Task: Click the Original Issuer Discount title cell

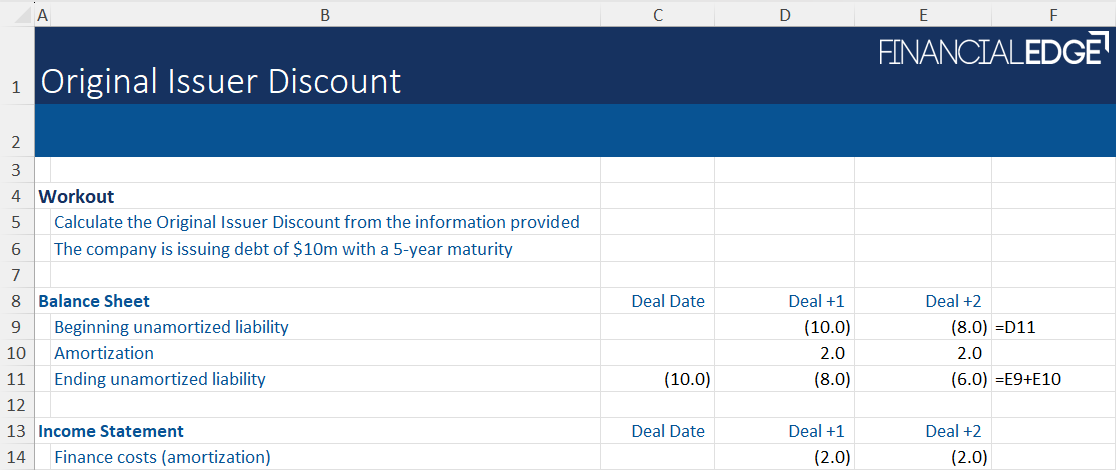Action: point(220,81)
